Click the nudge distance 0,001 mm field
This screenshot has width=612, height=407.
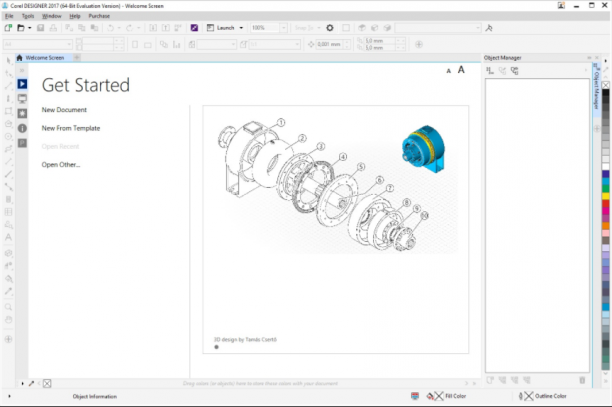[329, 44]
